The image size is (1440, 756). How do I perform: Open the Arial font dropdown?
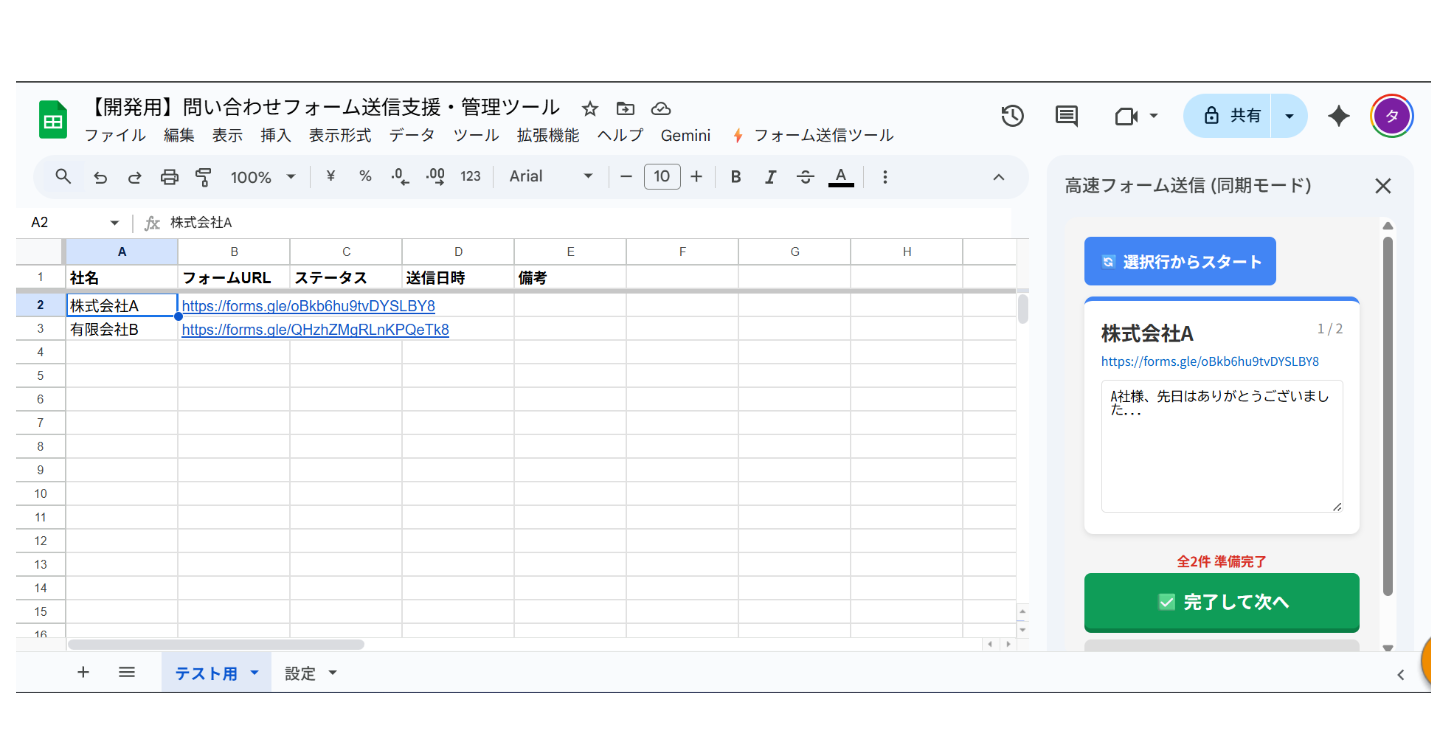[x=548, y=176]
